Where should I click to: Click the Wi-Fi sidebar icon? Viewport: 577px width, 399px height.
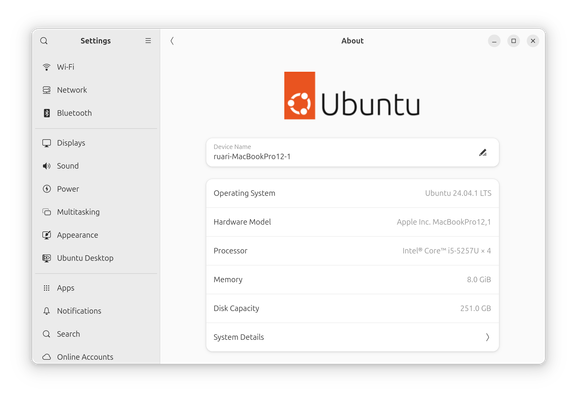pos(46,67)
